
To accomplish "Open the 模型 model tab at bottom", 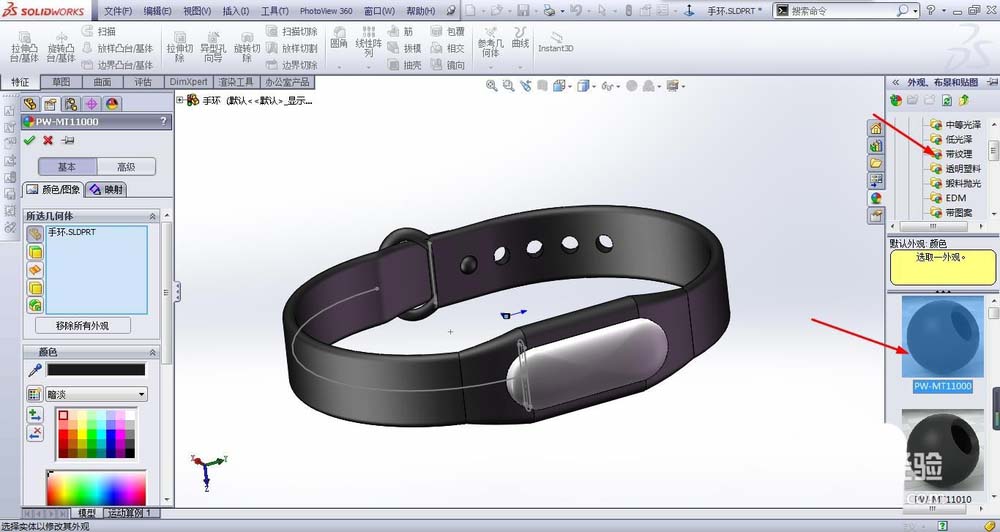I will tap(87, 513).
